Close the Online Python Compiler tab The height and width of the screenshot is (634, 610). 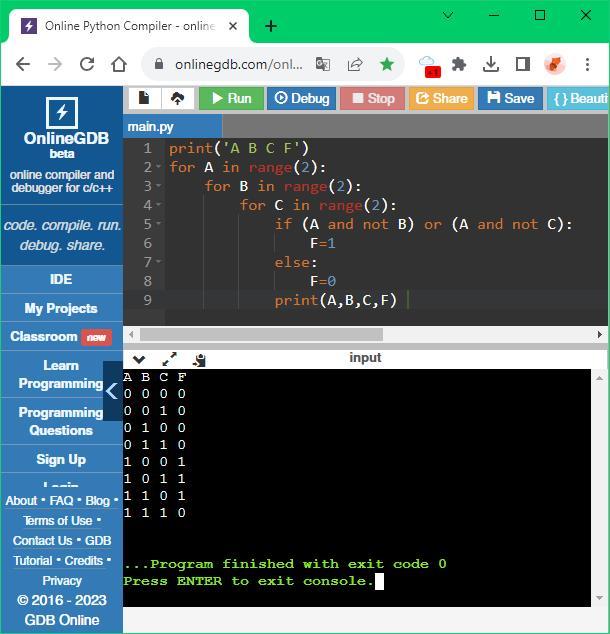[233, 26]
